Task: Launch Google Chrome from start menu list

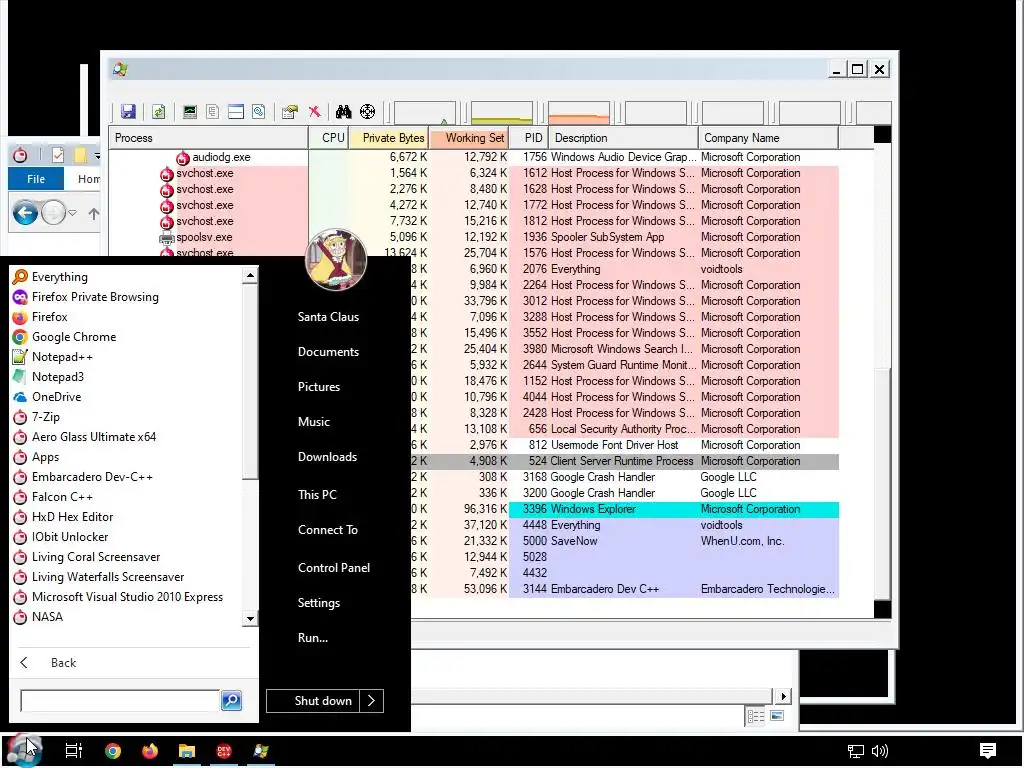Action: pos(127,337)
